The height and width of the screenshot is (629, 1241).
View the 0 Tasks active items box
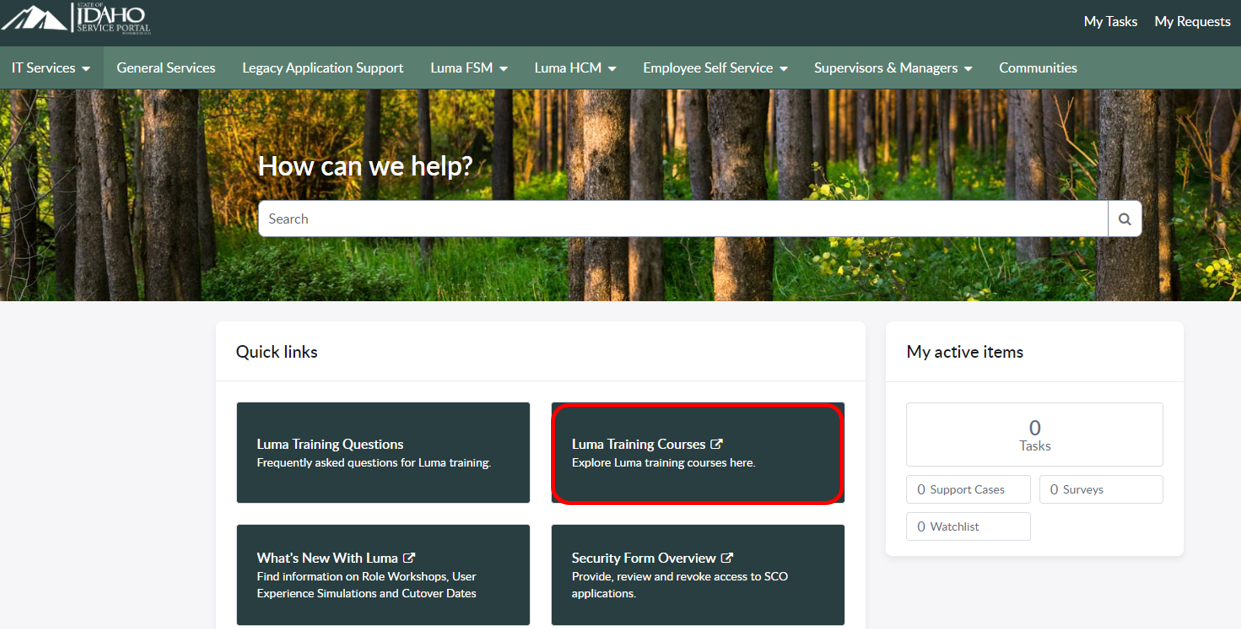pyautogui.click(x=1034, y=435)
